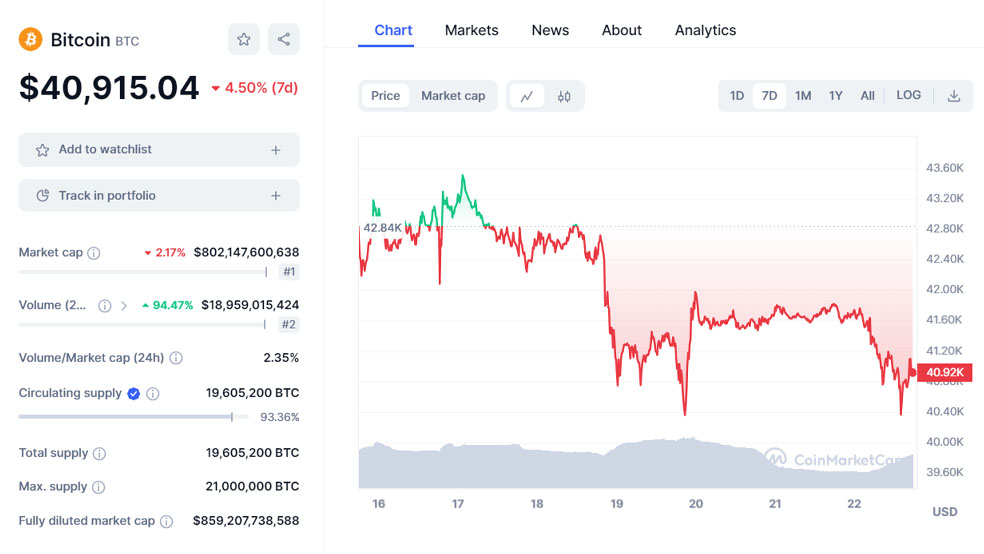Open the Analytics tab
Viewport: 984px width, 554px height.
coord(705,30)
